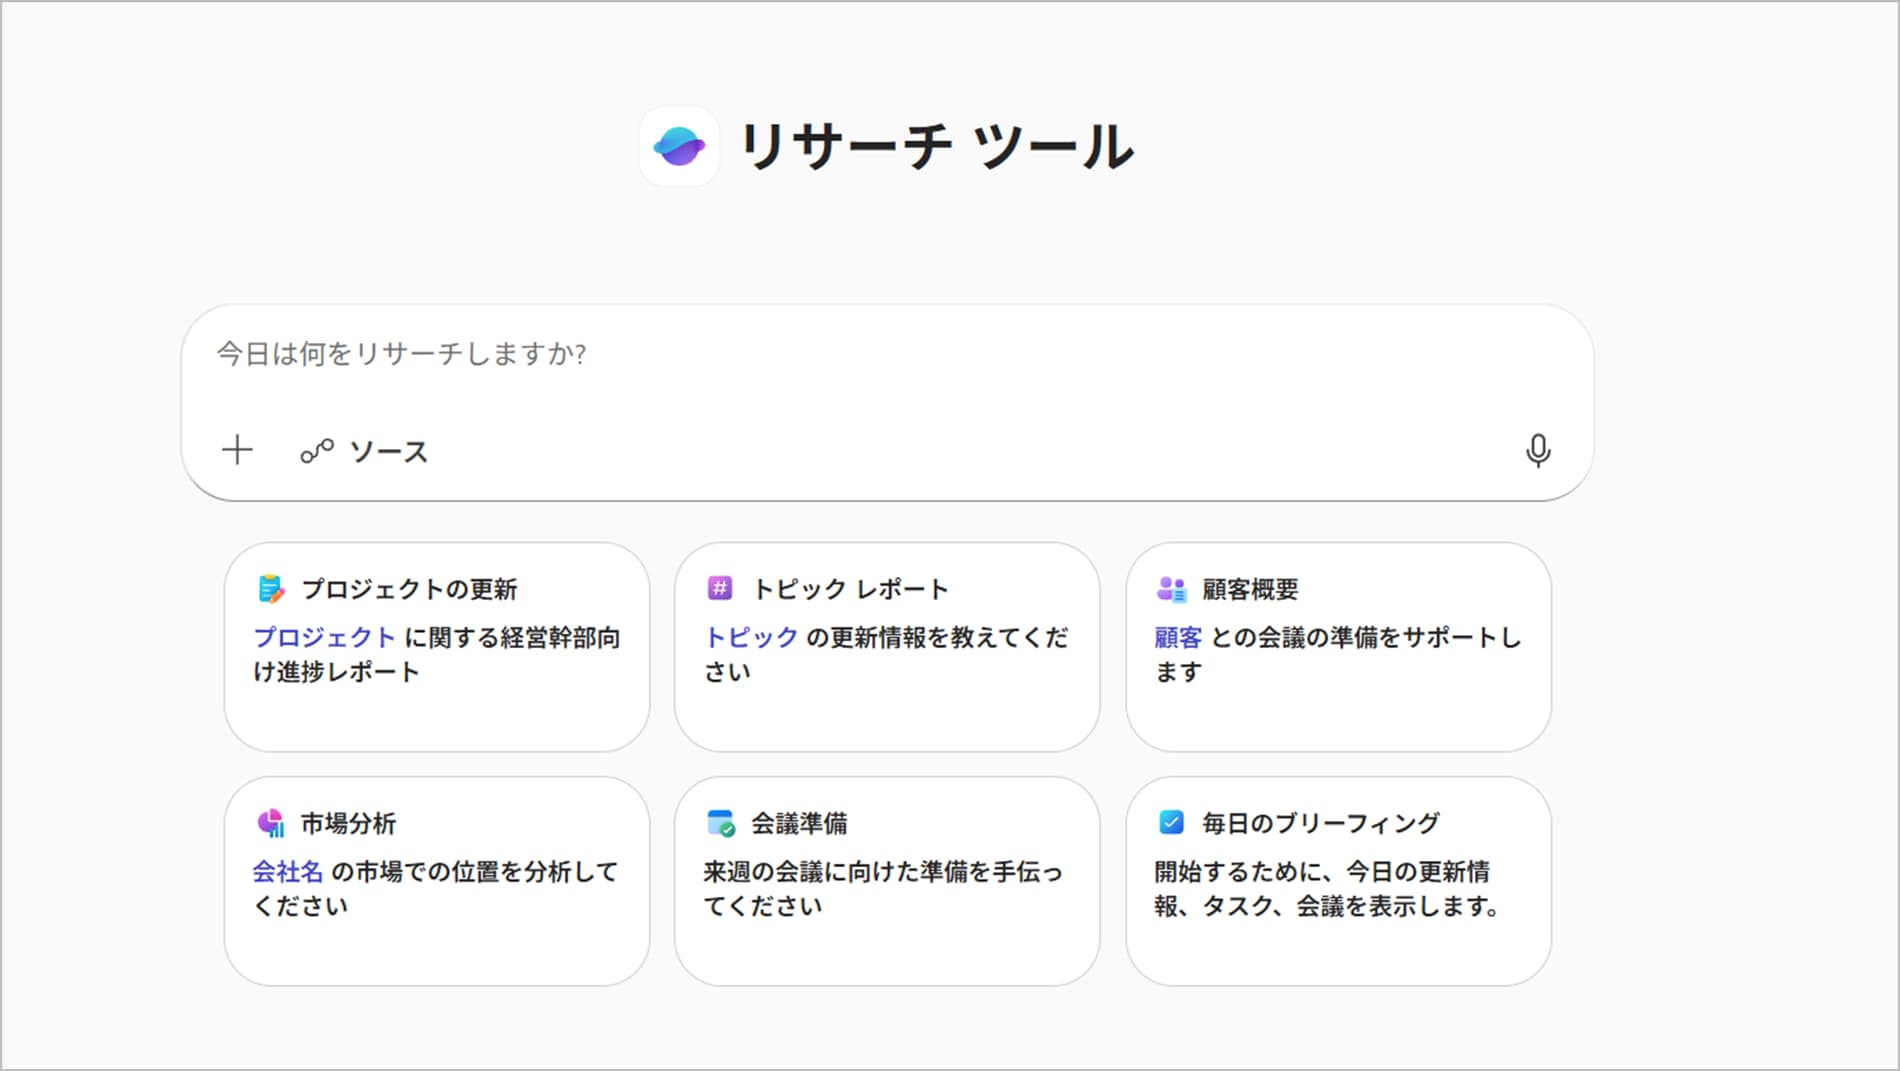
Task: Click the microphone icon for voice input
Action: pos(1537,451)
